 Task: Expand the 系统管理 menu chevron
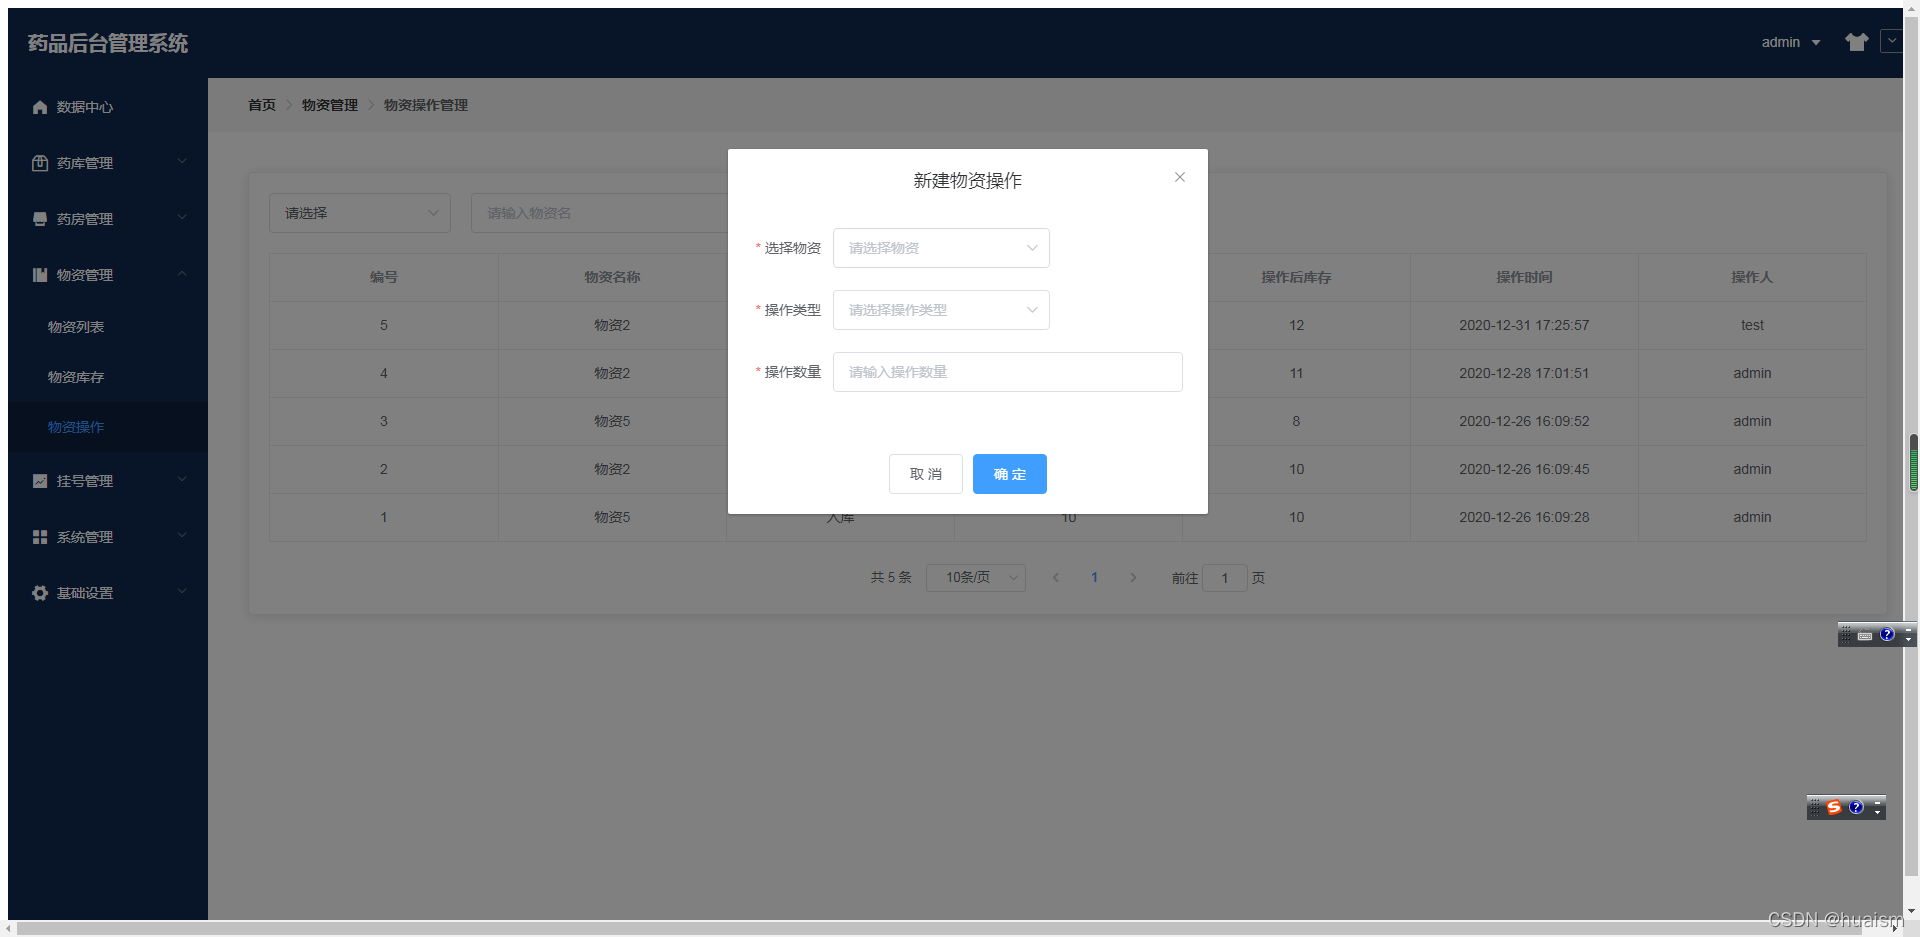[182, 535]
